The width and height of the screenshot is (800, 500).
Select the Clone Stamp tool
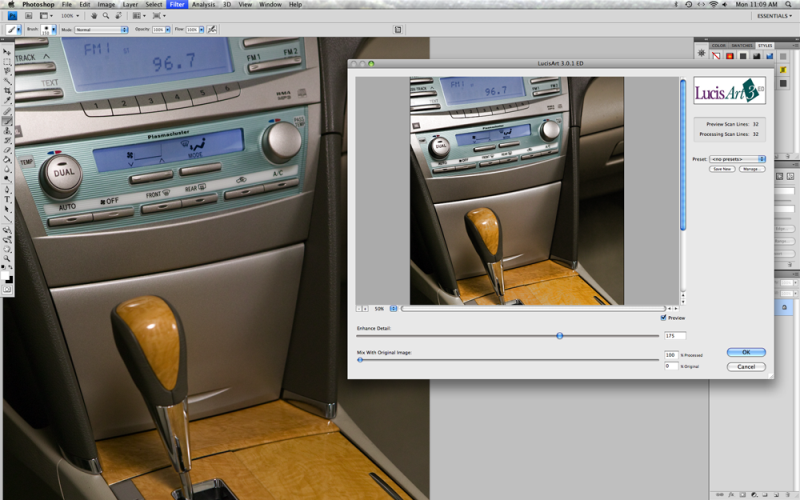point(7,131)
